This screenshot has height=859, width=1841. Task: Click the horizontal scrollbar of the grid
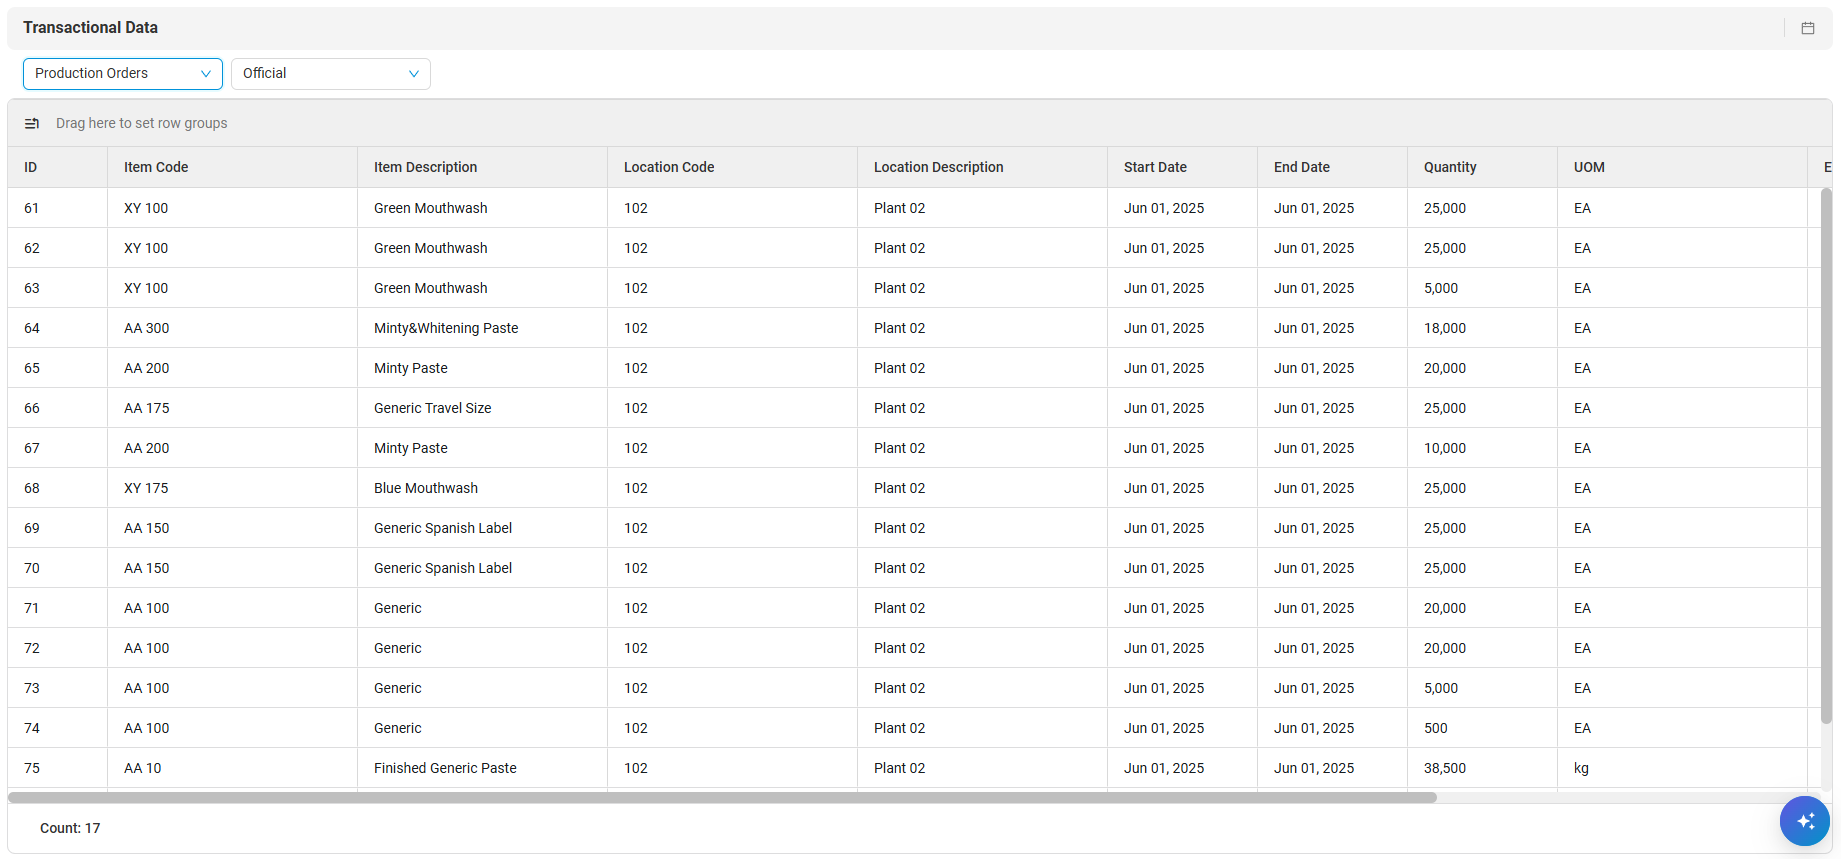pos(722,798)
